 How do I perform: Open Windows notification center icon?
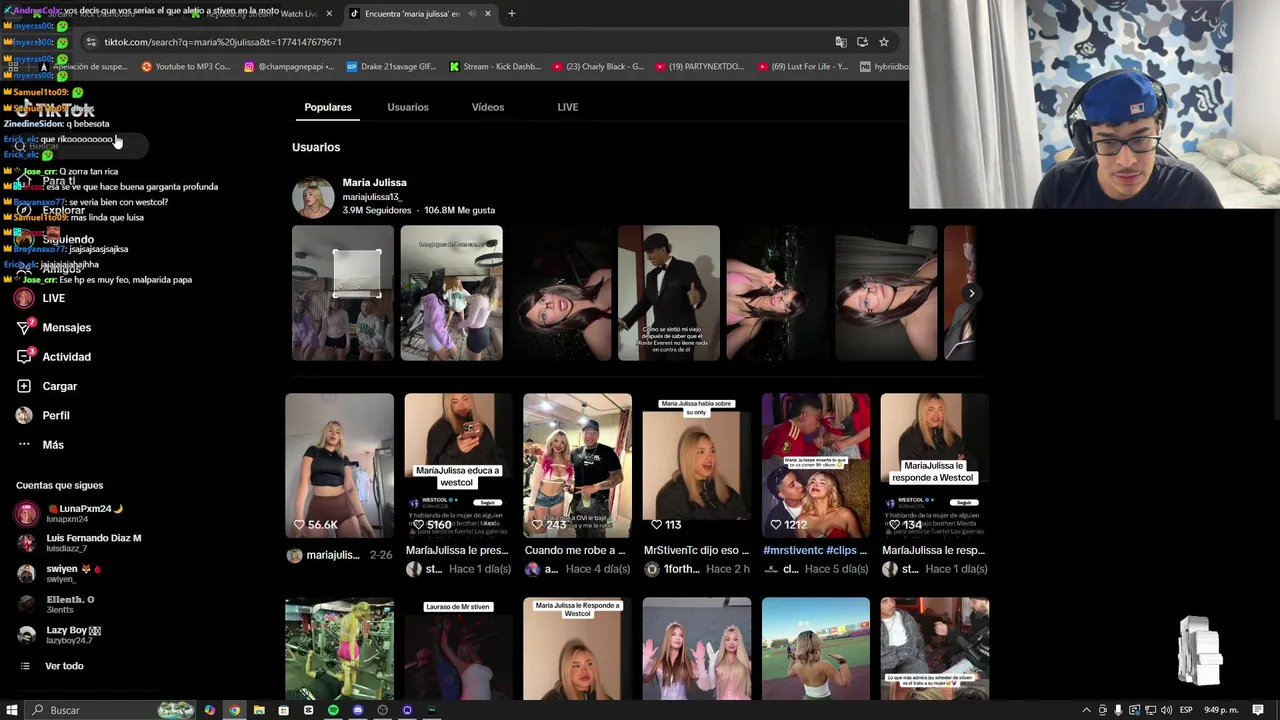point(1258,710)
